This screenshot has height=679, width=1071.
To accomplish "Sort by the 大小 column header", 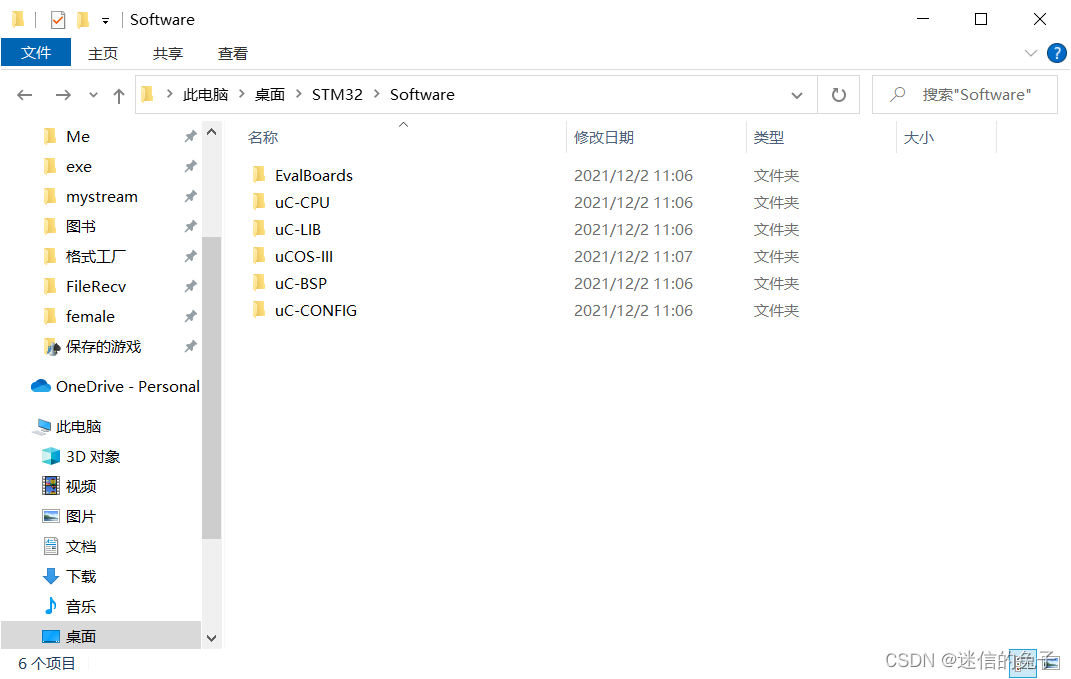I will coord(919,137).
